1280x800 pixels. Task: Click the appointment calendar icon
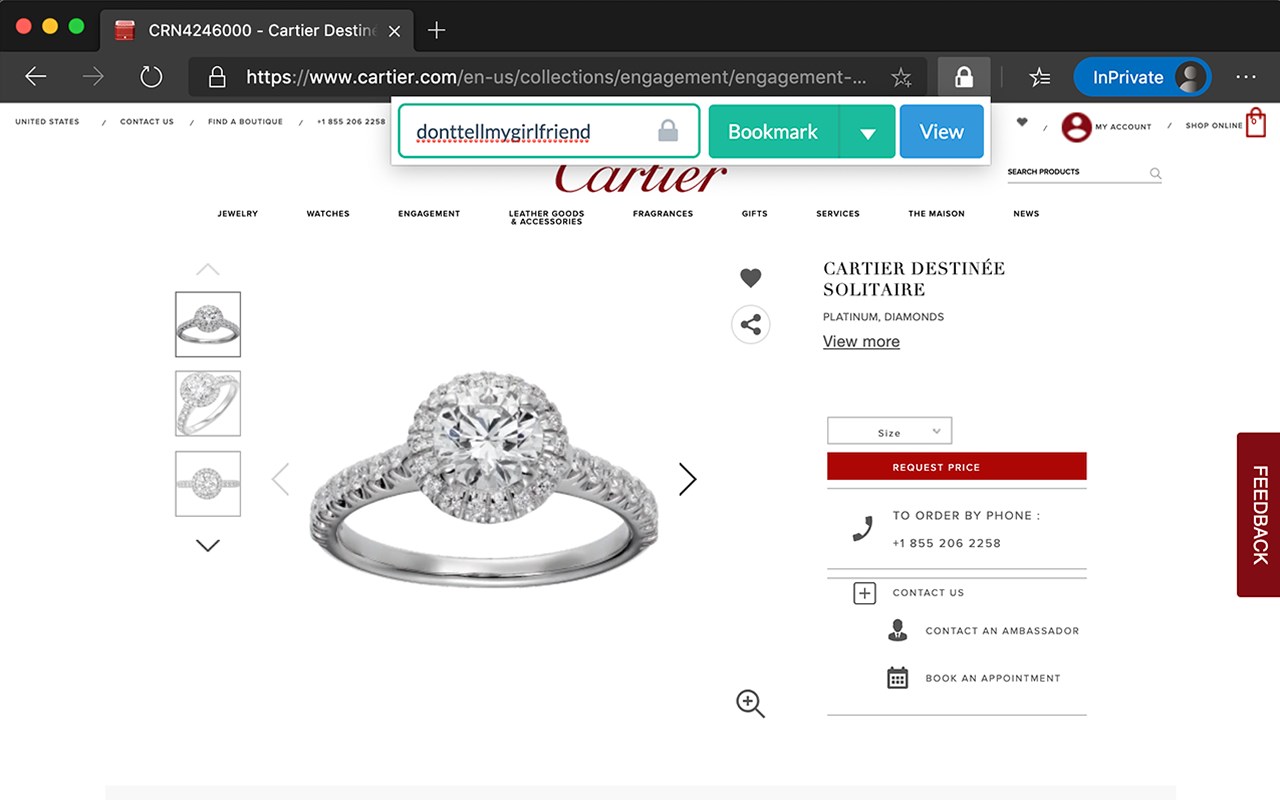pos(898,678)
